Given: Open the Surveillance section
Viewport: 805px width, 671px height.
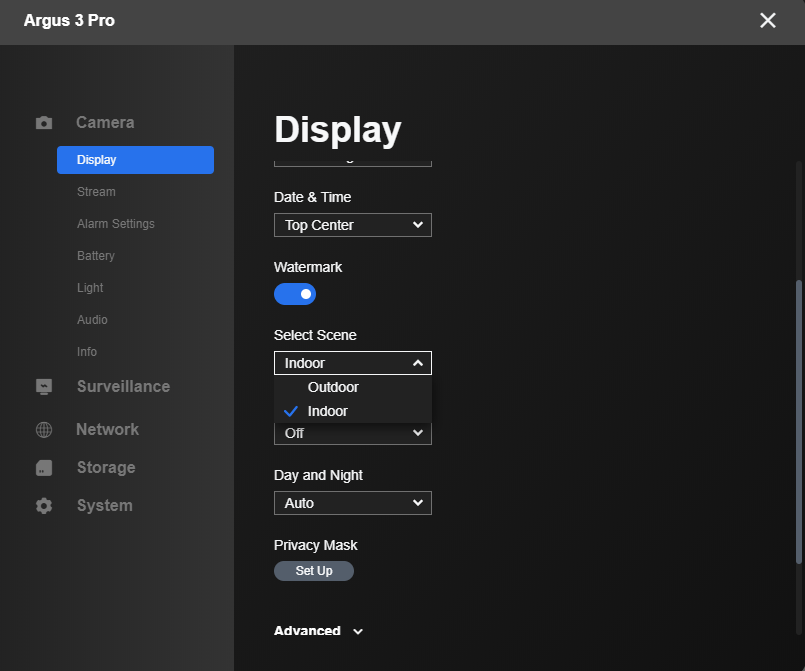Looking at the screenshot, I should click(123, 387).
